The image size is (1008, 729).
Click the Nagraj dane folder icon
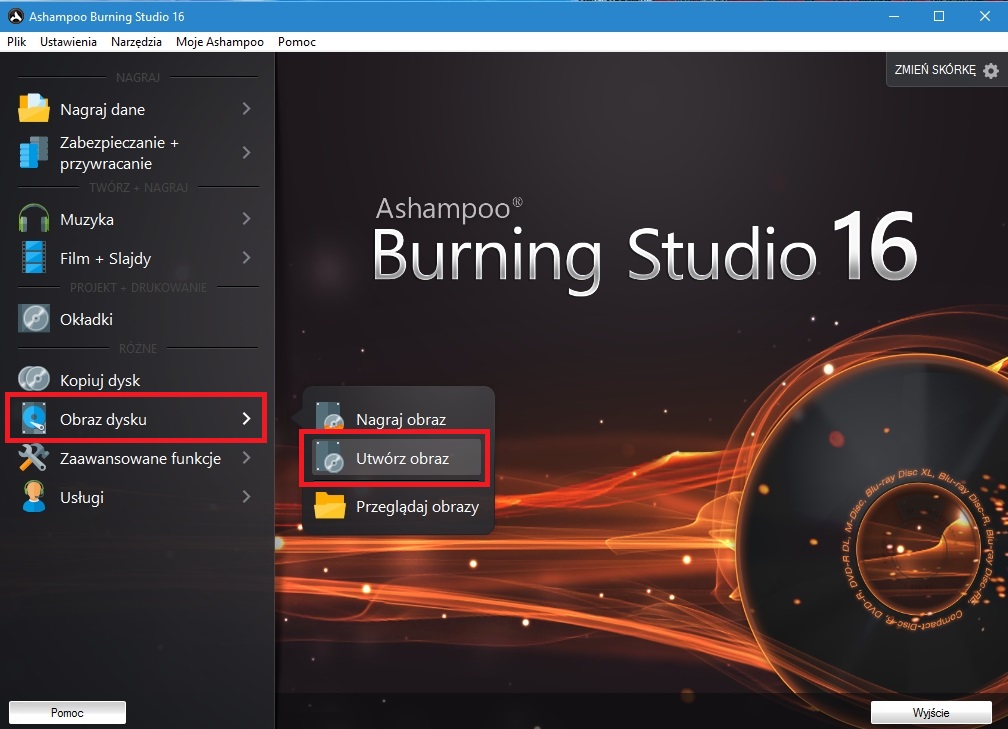point(34,108)
